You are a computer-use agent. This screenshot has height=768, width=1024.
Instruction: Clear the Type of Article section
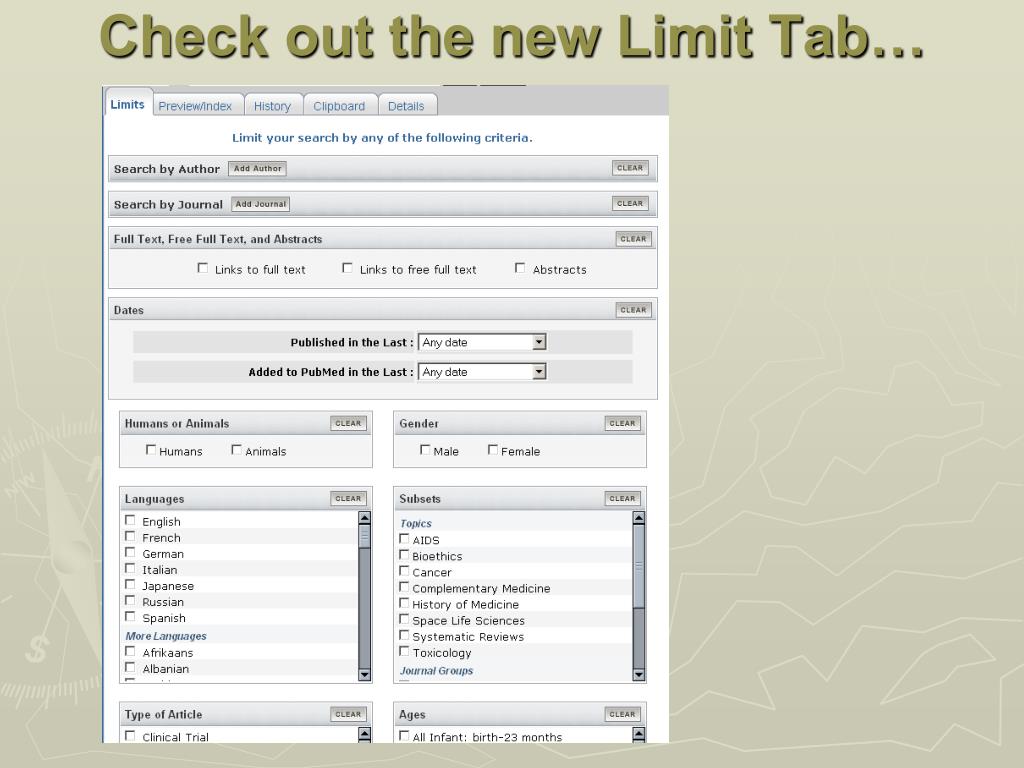[x=348, y=714]
